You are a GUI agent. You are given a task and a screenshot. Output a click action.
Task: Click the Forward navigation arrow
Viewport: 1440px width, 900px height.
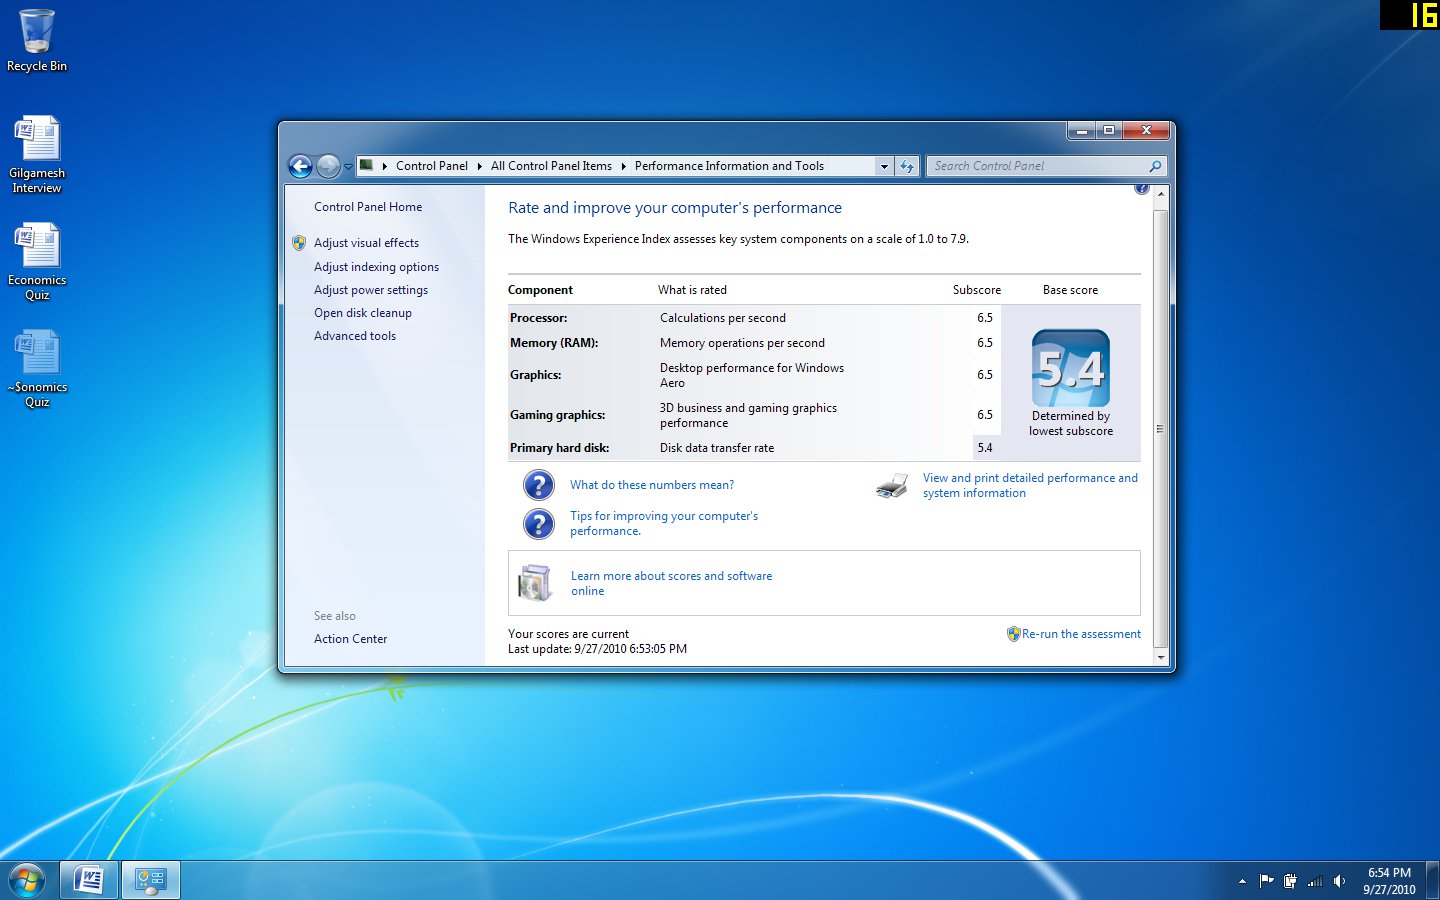(x=328, y=166)
